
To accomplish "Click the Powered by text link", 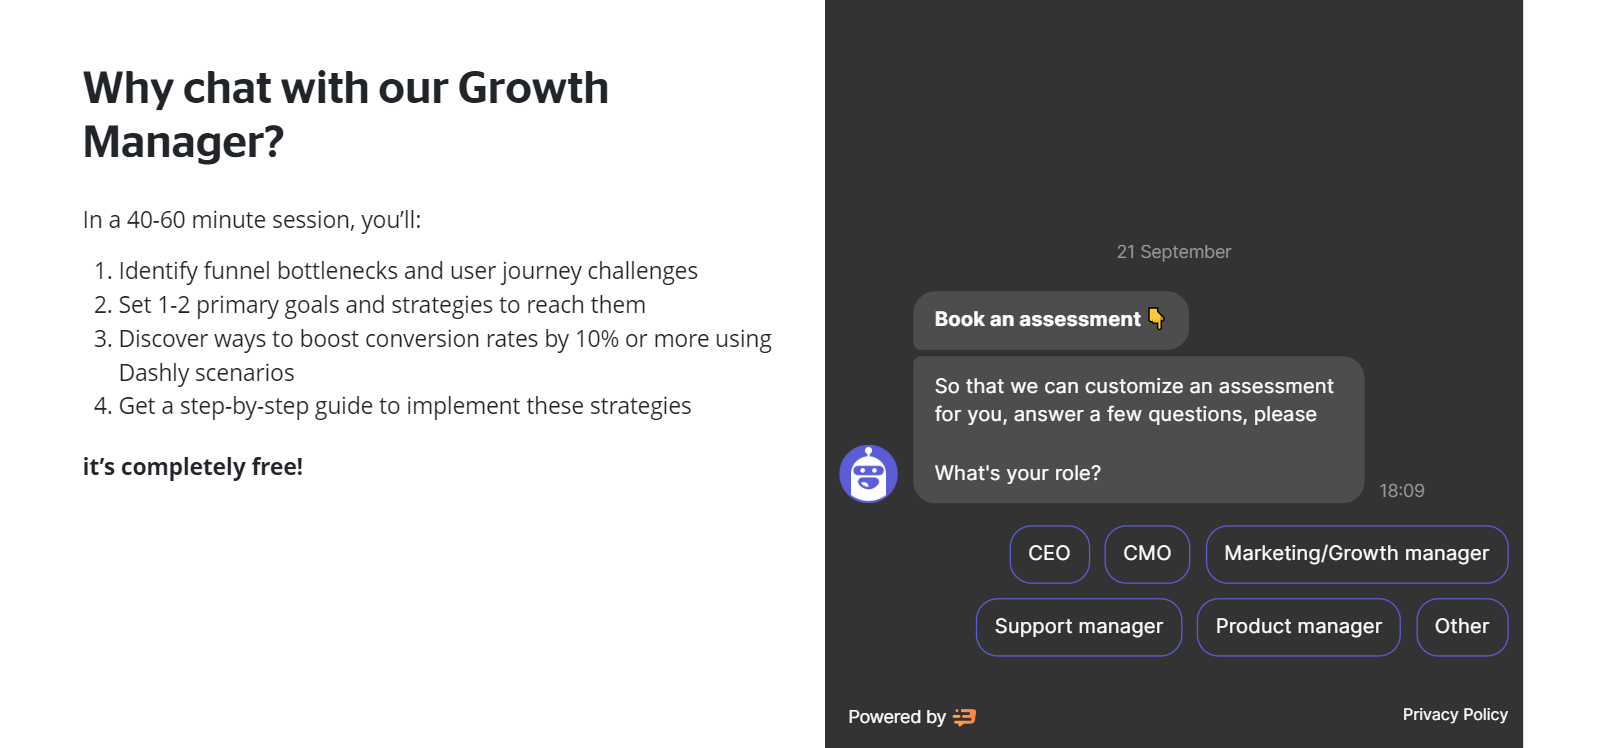I will click(897, 717).
